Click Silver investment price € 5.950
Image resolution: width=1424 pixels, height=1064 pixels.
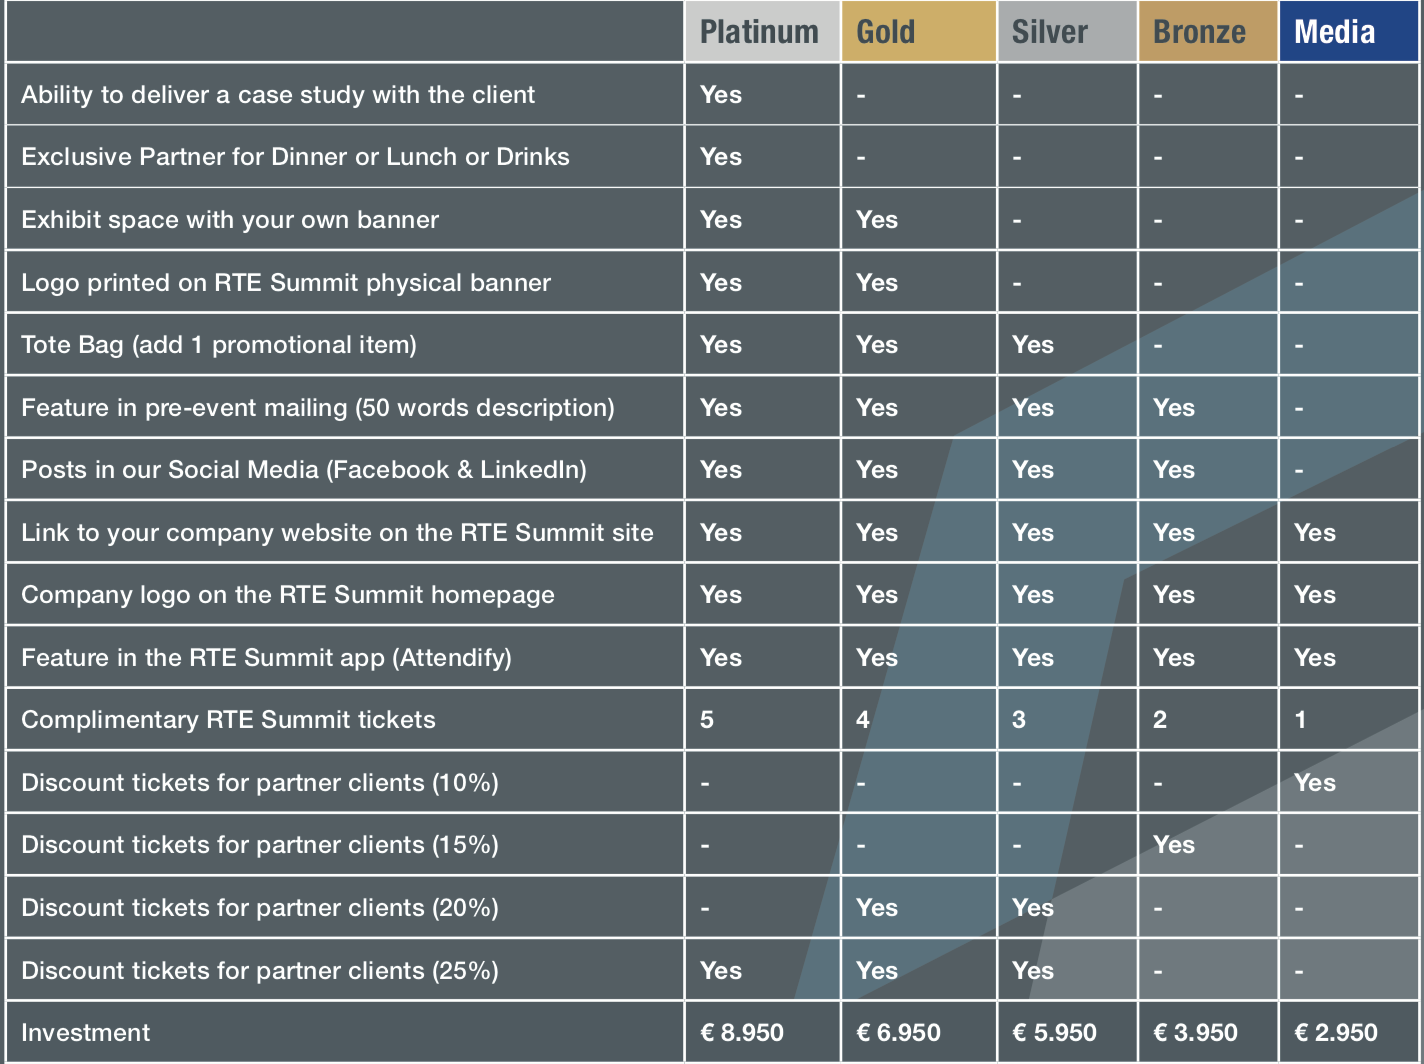[x=1054, y=1033]
